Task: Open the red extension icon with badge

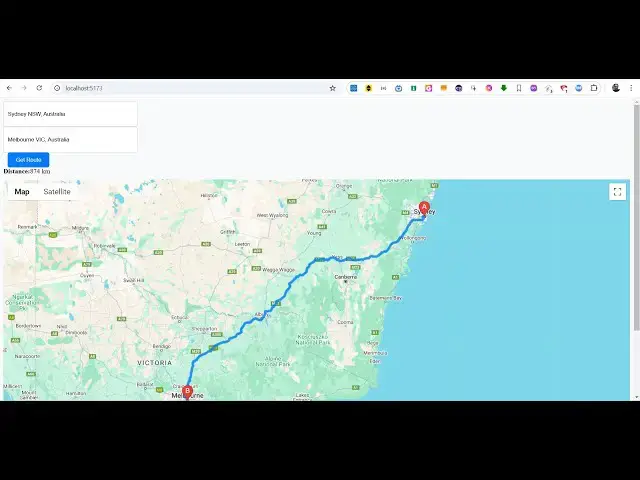Action: point(564,88)
